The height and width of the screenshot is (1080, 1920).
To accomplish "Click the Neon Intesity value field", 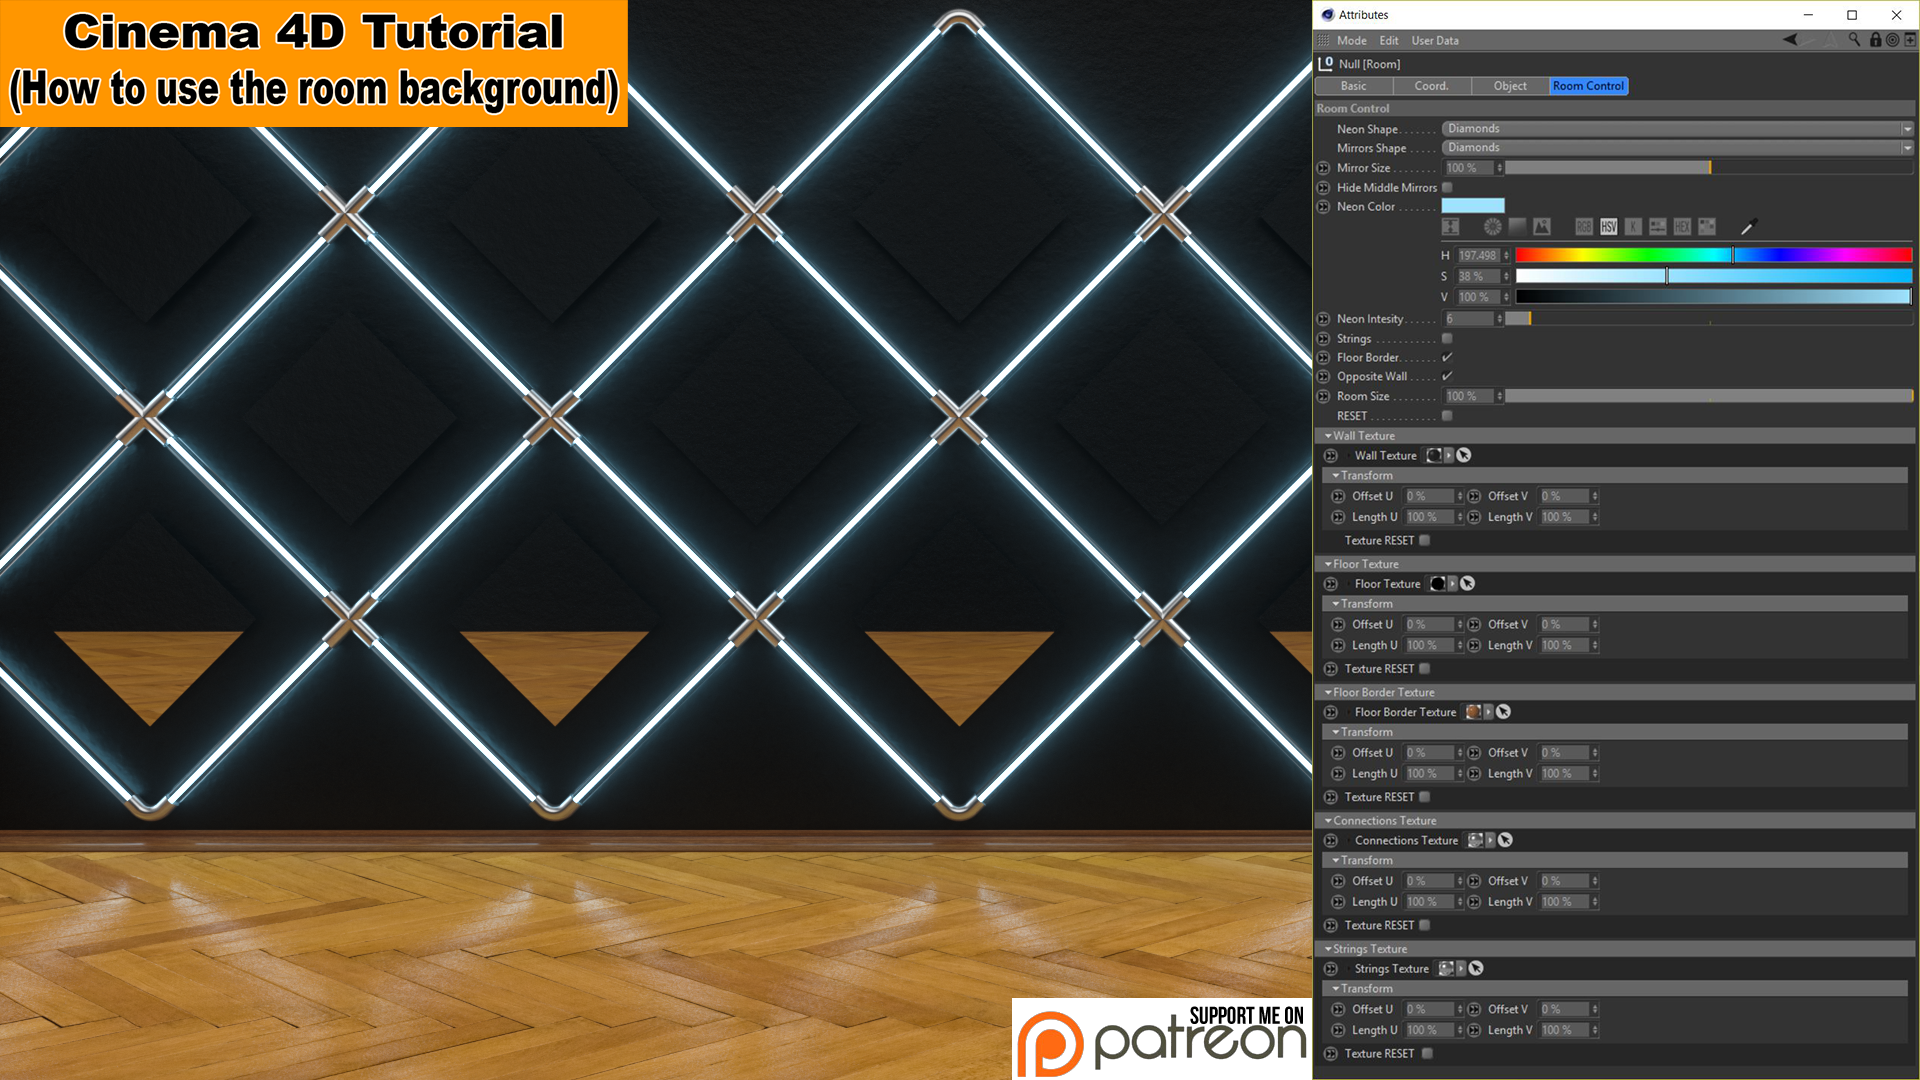I will pyautogui.click(x=1470, y=318).
